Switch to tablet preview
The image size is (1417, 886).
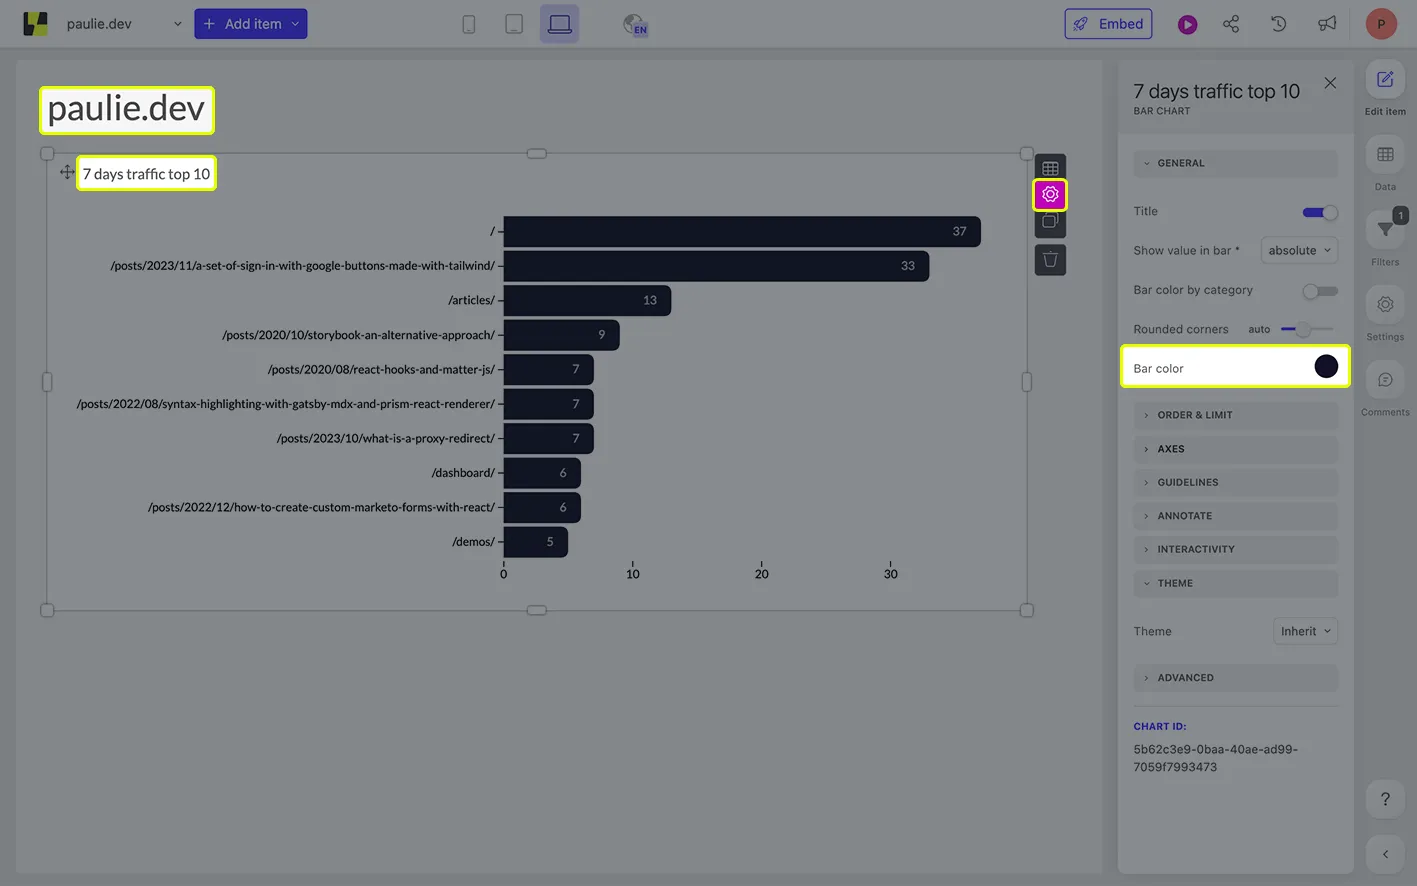(514, 24)
